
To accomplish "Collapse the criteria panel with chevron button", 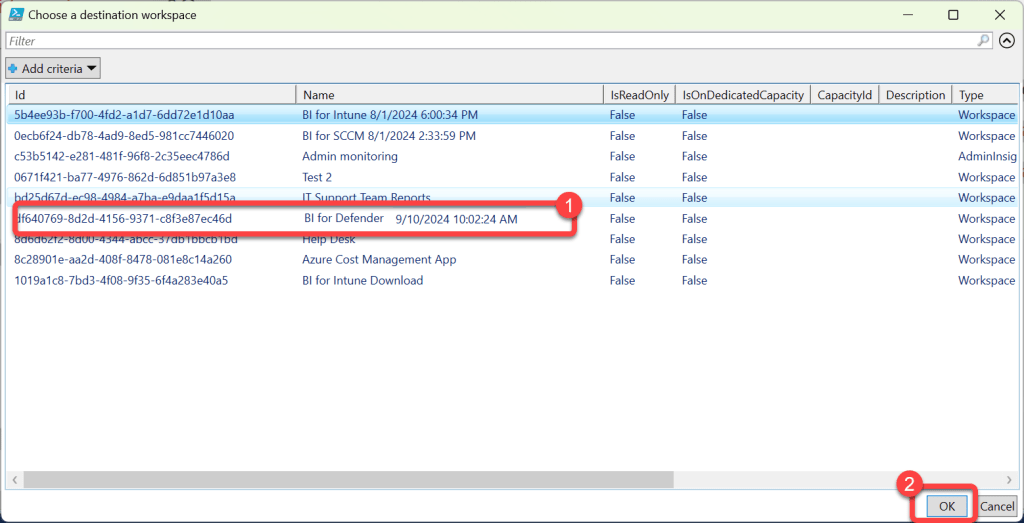I will 1009,41.
